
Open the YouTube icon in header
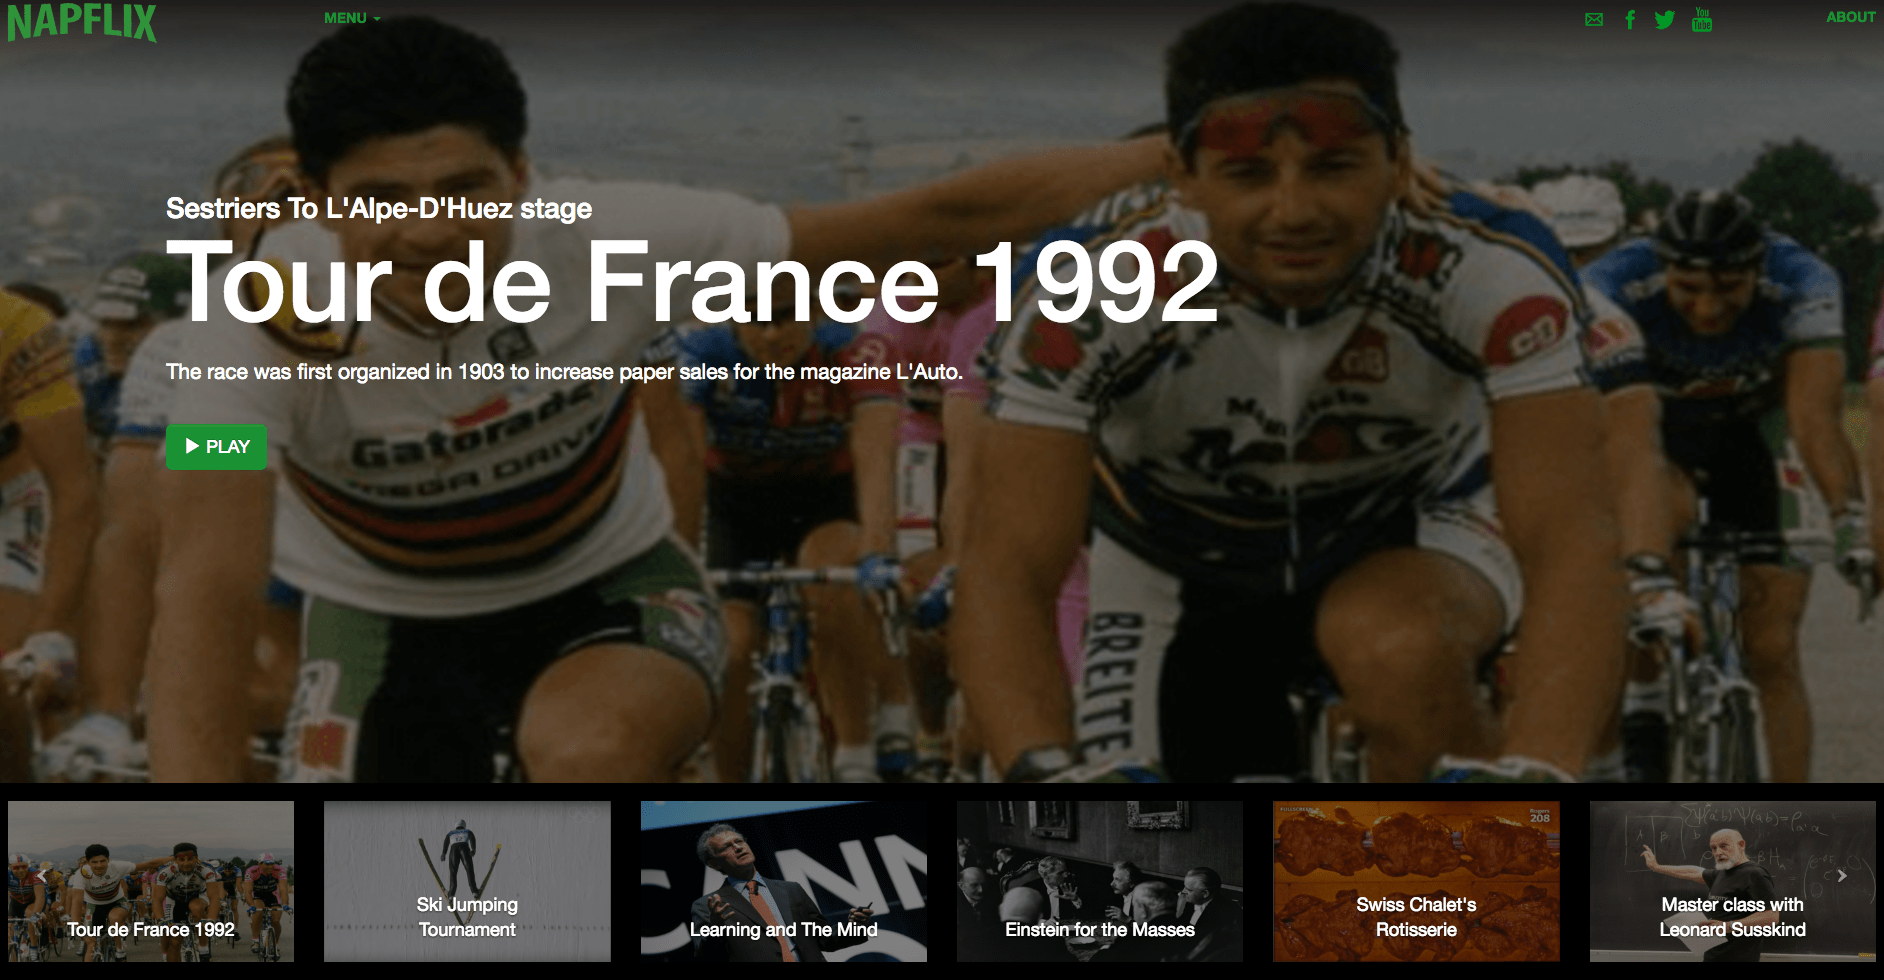tap(1702, 19)
